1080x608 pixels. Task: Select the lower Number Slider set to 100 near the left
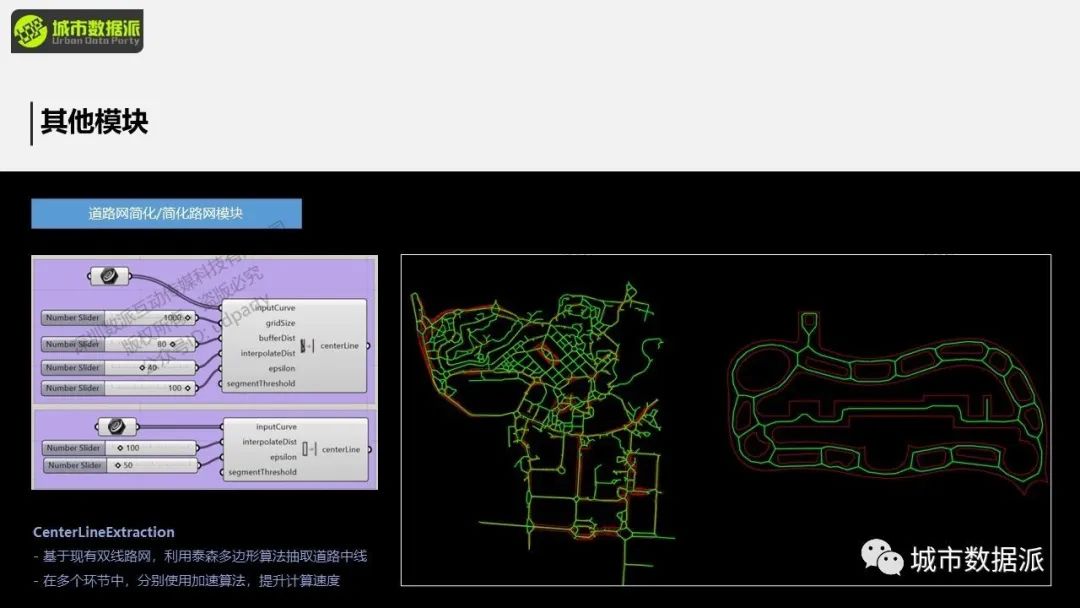point(120,448)
